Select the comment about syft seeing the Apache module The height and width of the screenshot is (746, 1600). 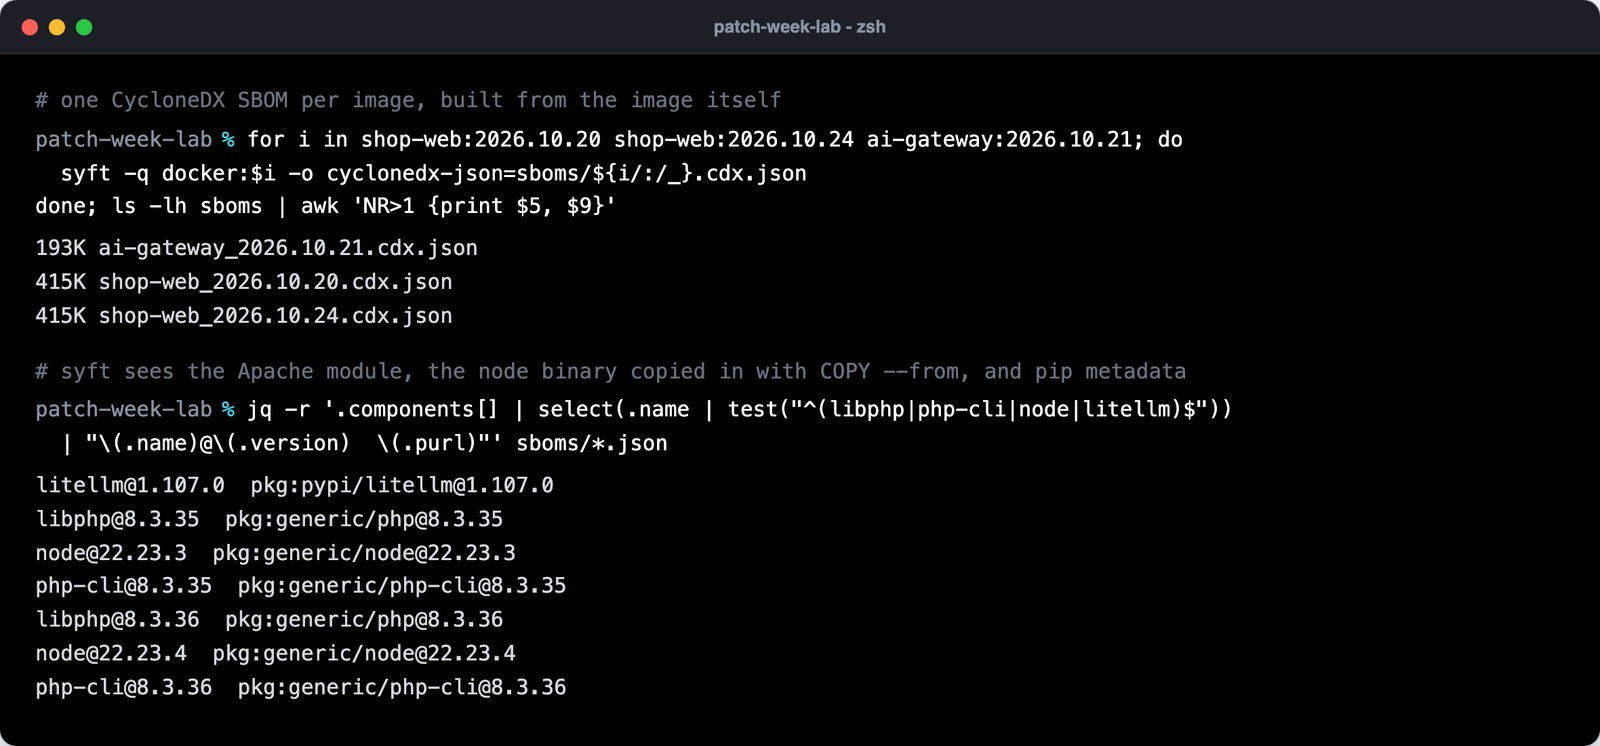[x=610, y=371]
